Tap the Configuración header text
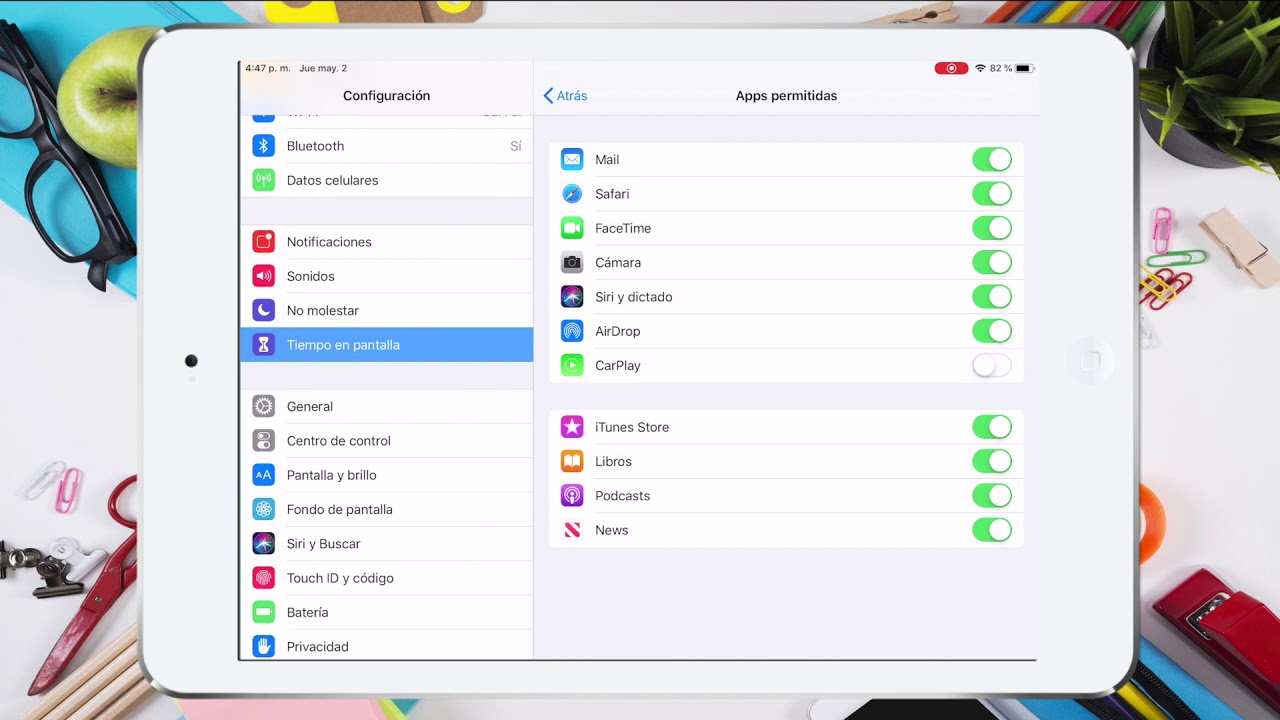Viewport: 1280px width, 720px height. pyautogui.click(x=386, y=96)
